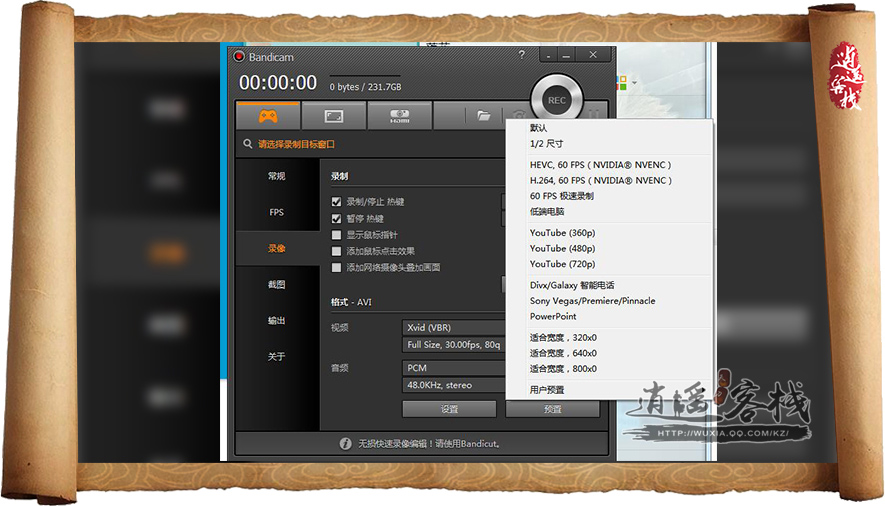This screenshot has width=885, height=506.
Task: Choose the YouTube (480p) preset
Action: coord(610,248)
